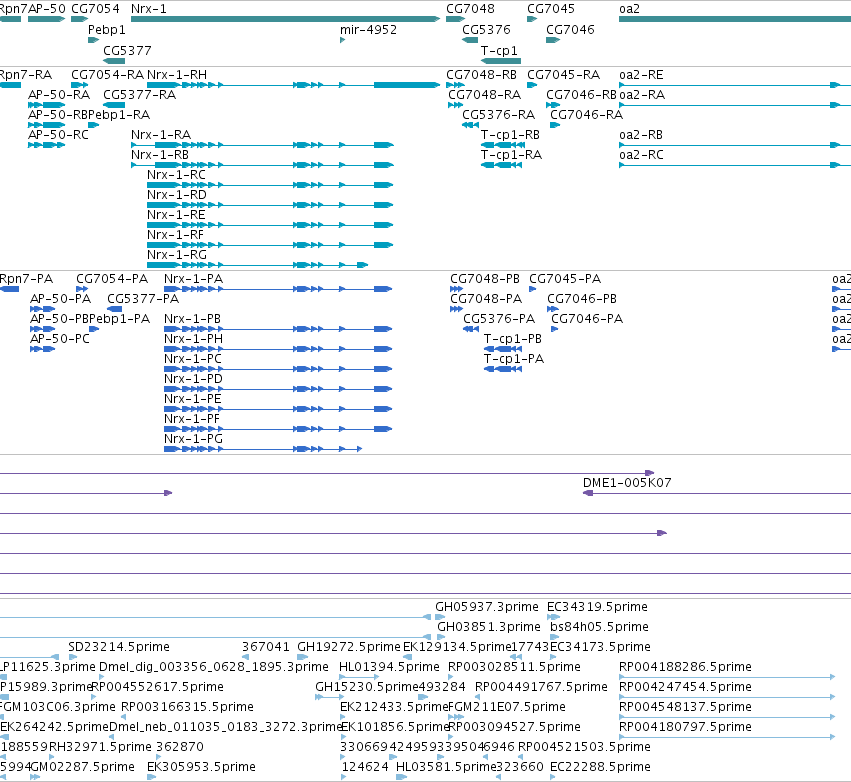This screenshot has width=851, height=782.
Task: Select the bs84h05.5prime EST label
Action: pyautogui.click(x=599, y=627)
